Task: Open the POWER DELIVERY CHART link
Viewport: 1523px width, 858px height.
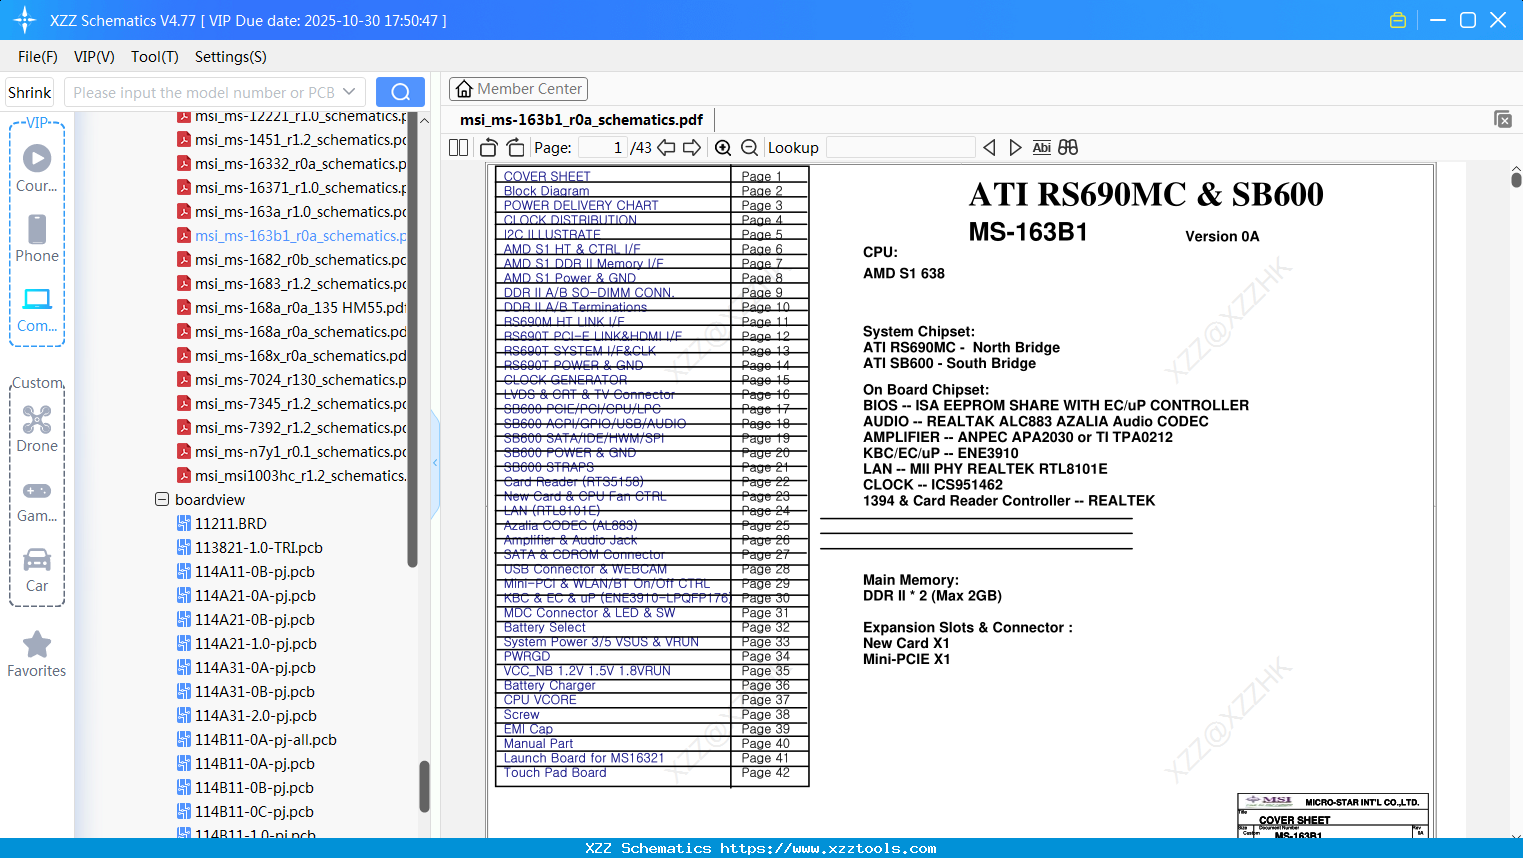Action: [581, 205]
